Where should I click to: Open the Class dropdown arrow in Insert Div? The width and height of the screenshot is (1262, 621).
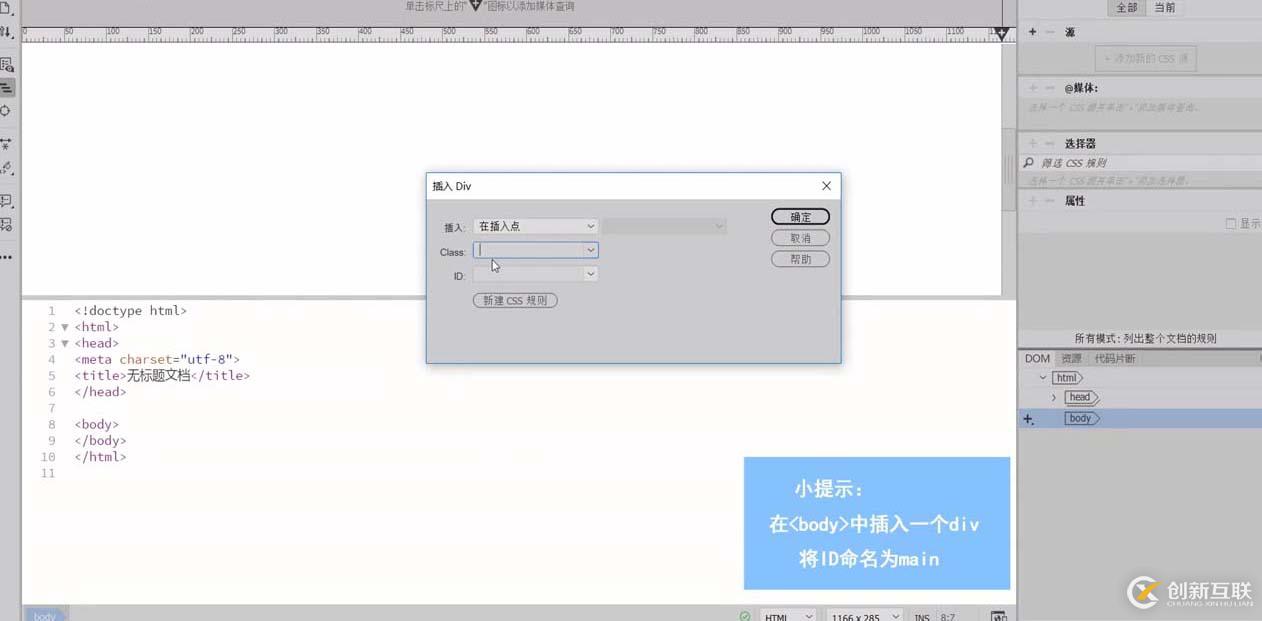(x=590, y=250)
